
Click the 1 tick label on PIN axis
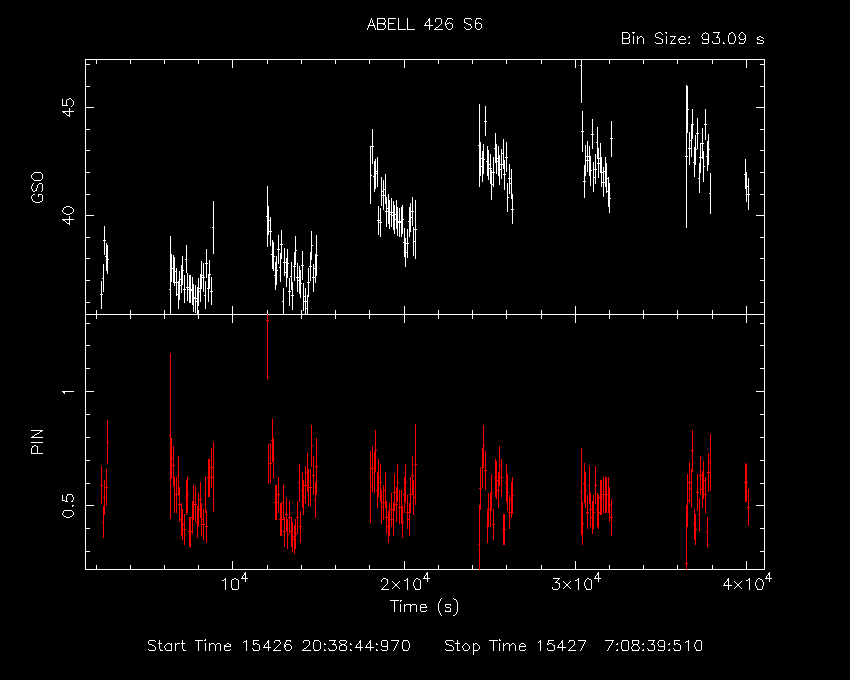point(69,391)
